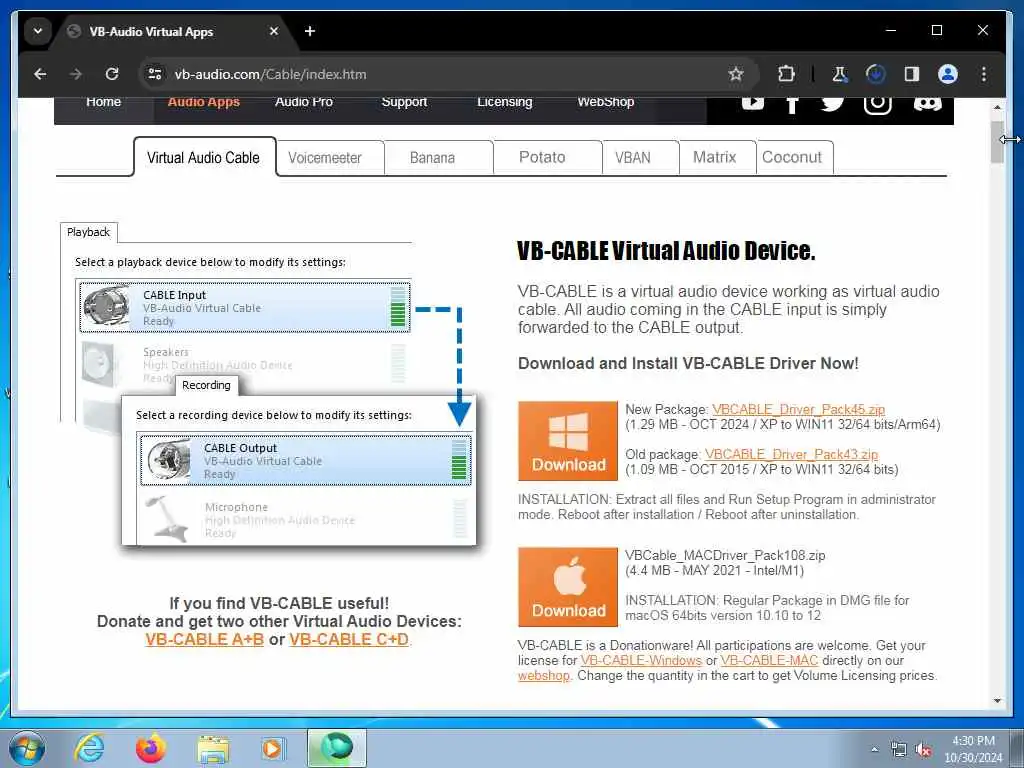Open the Extensions puzzle icon
Image resolution: width=1024 pixels, height=768 pixels.
pos(786,74)
